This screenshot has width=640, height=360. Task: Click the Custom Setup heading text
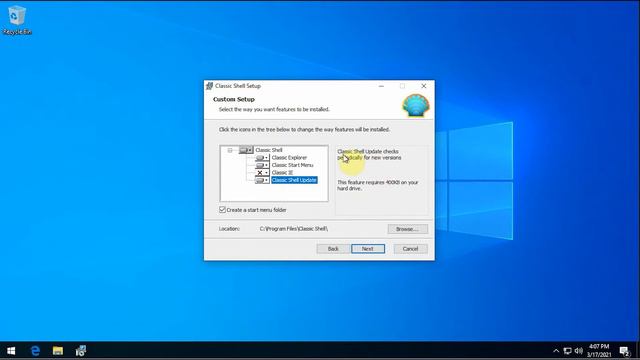[x=233, y=100]
